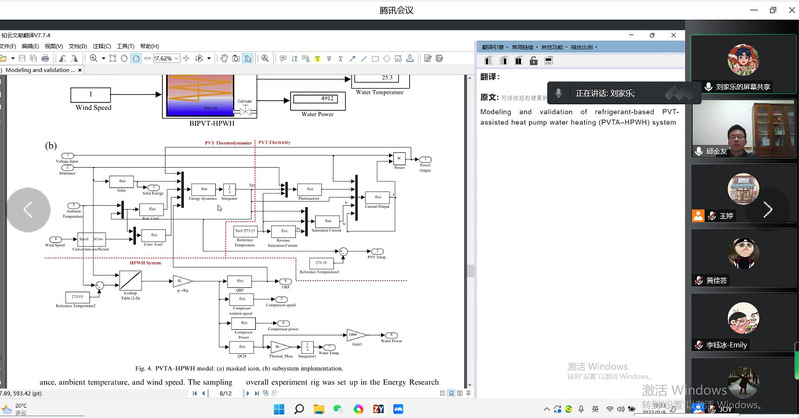Click the window layout icon beside lock

548,61
